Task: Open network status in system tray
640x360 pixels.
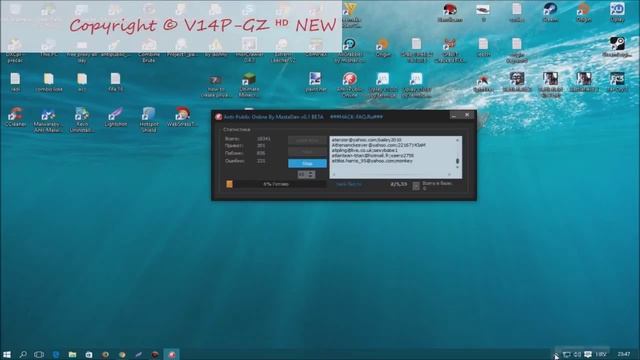Action: pos(567,354)
